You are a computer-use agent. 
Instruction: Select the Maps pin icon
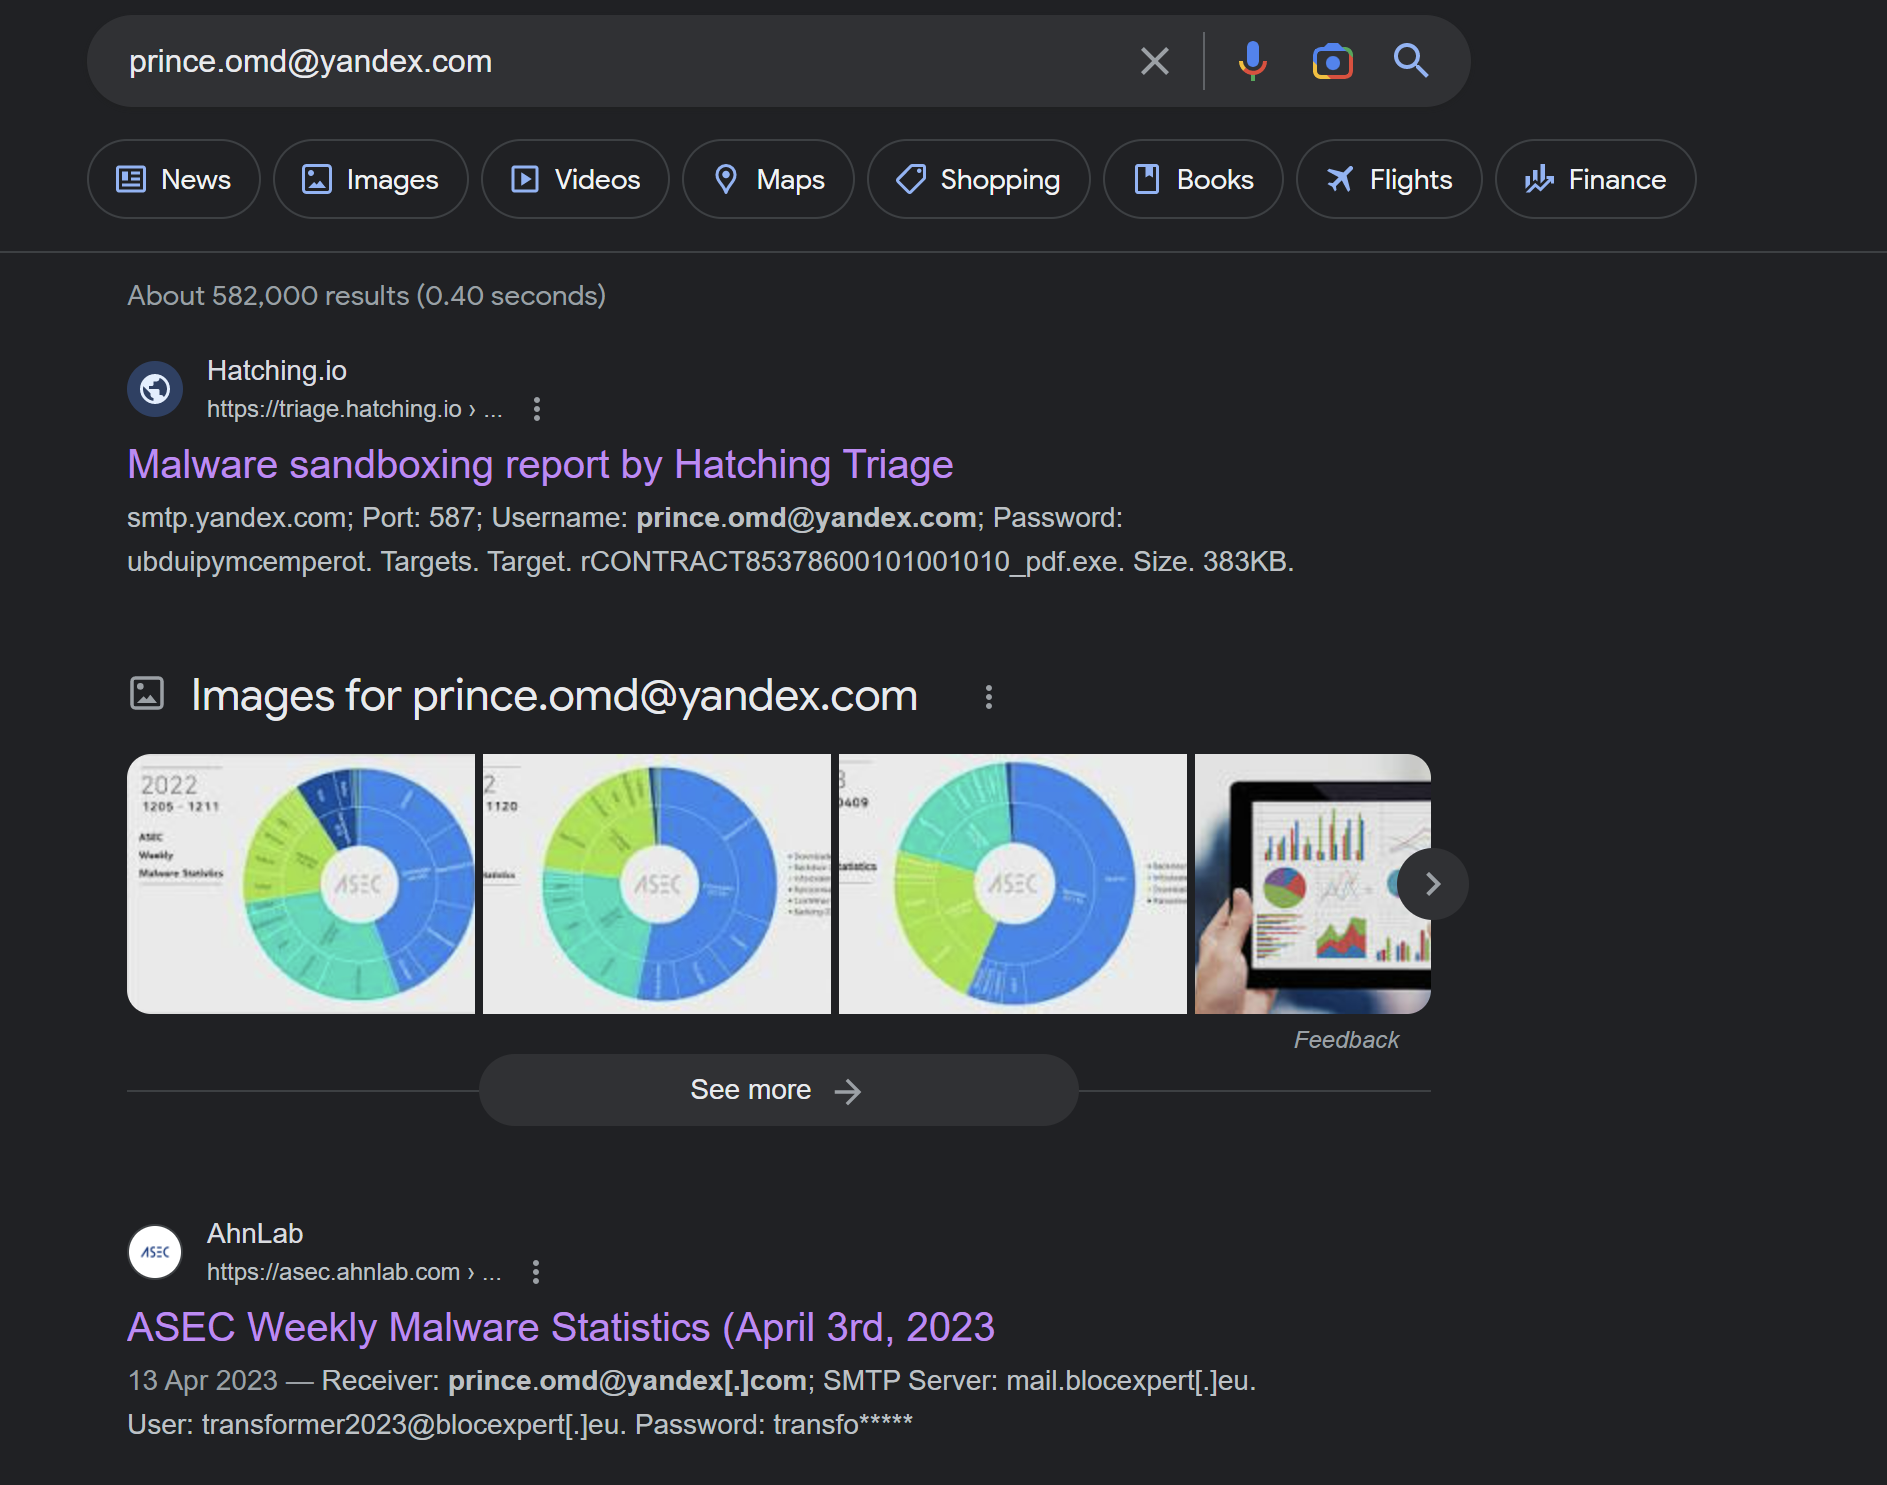728,179
